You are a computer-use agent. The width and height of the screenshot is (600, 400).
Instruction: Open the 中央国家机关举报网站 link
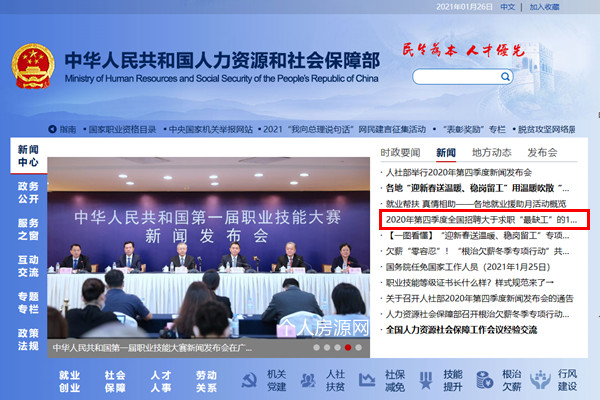coord(210,129)
